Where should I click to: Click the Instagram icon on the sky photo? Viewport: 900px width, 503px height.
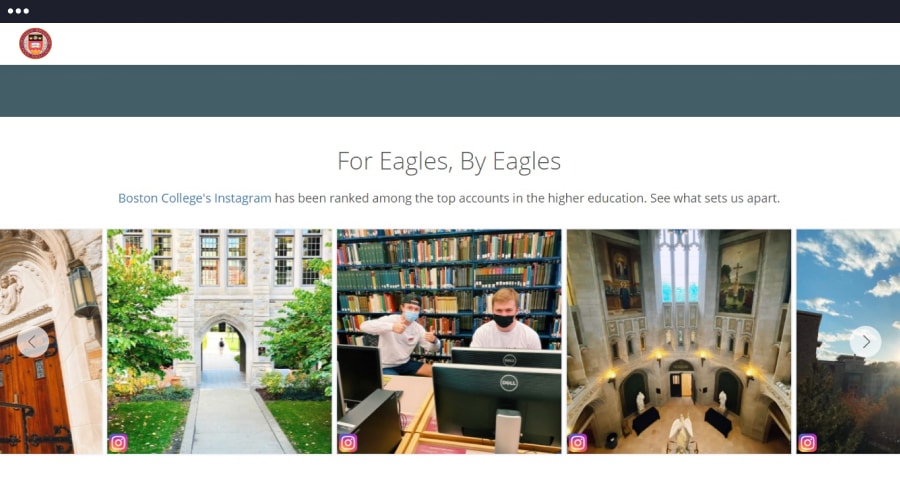(x=807, y=443)
